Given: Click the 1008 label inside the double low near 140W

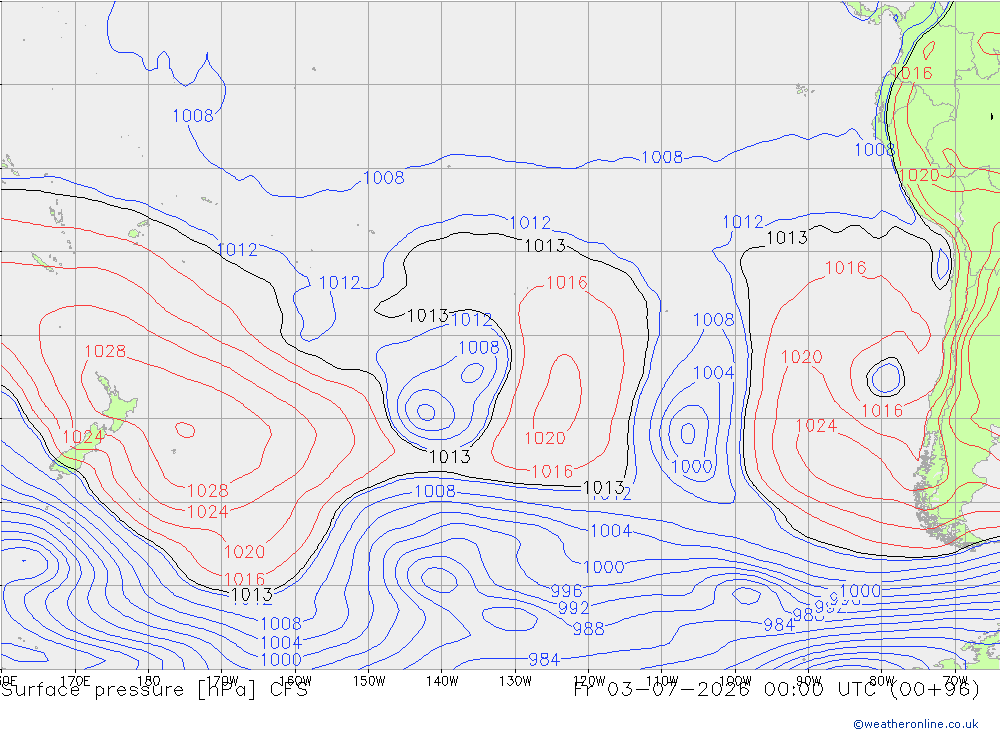Looking at the screenshot, I should [x=479, y=347].
